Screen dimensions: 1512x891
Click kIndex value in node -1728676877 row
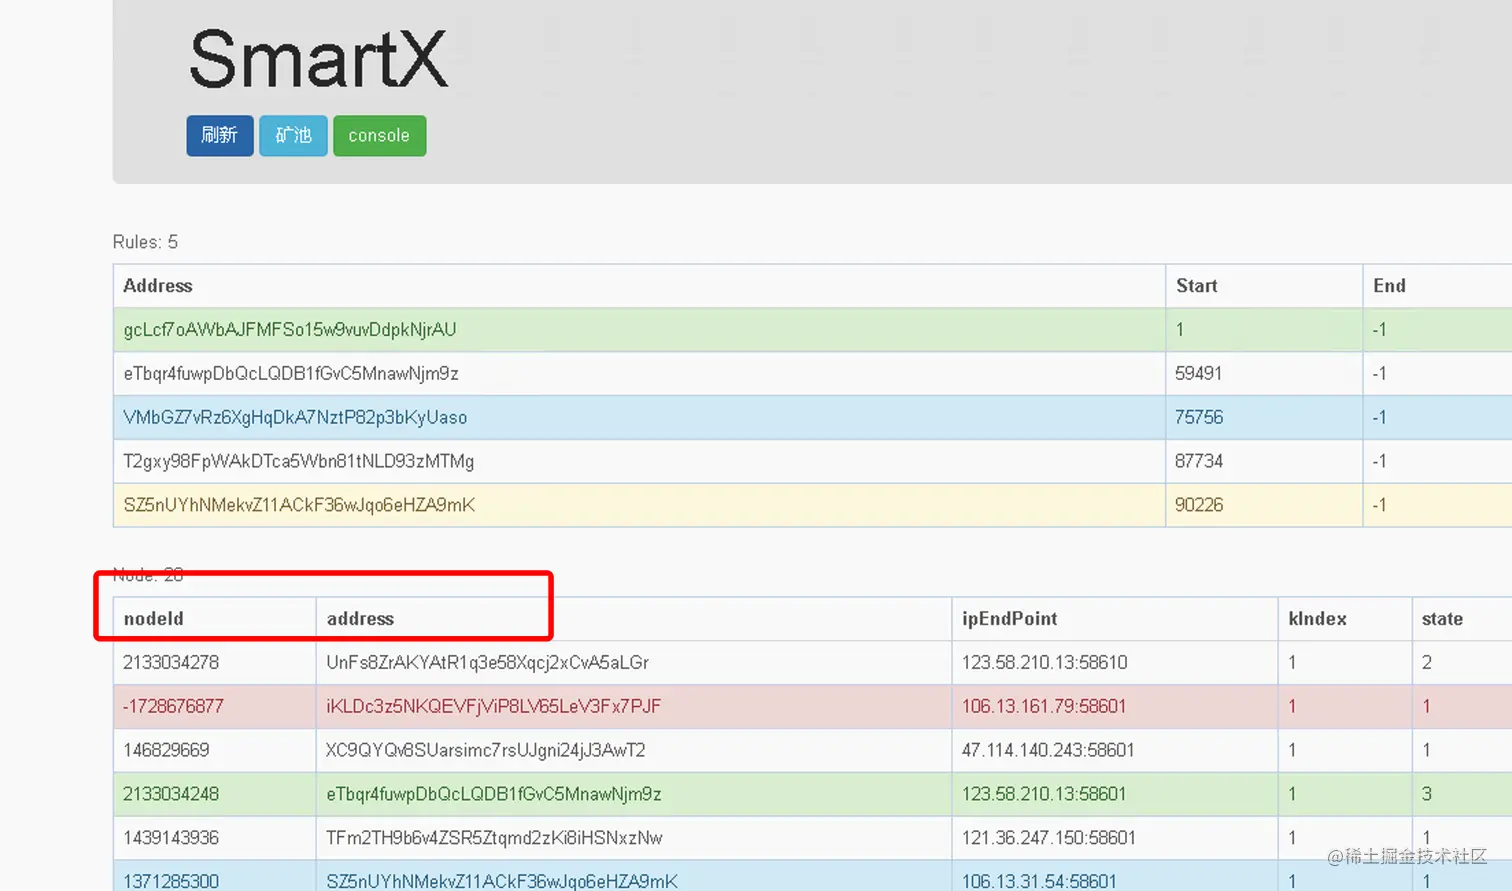pos(1292,707)
